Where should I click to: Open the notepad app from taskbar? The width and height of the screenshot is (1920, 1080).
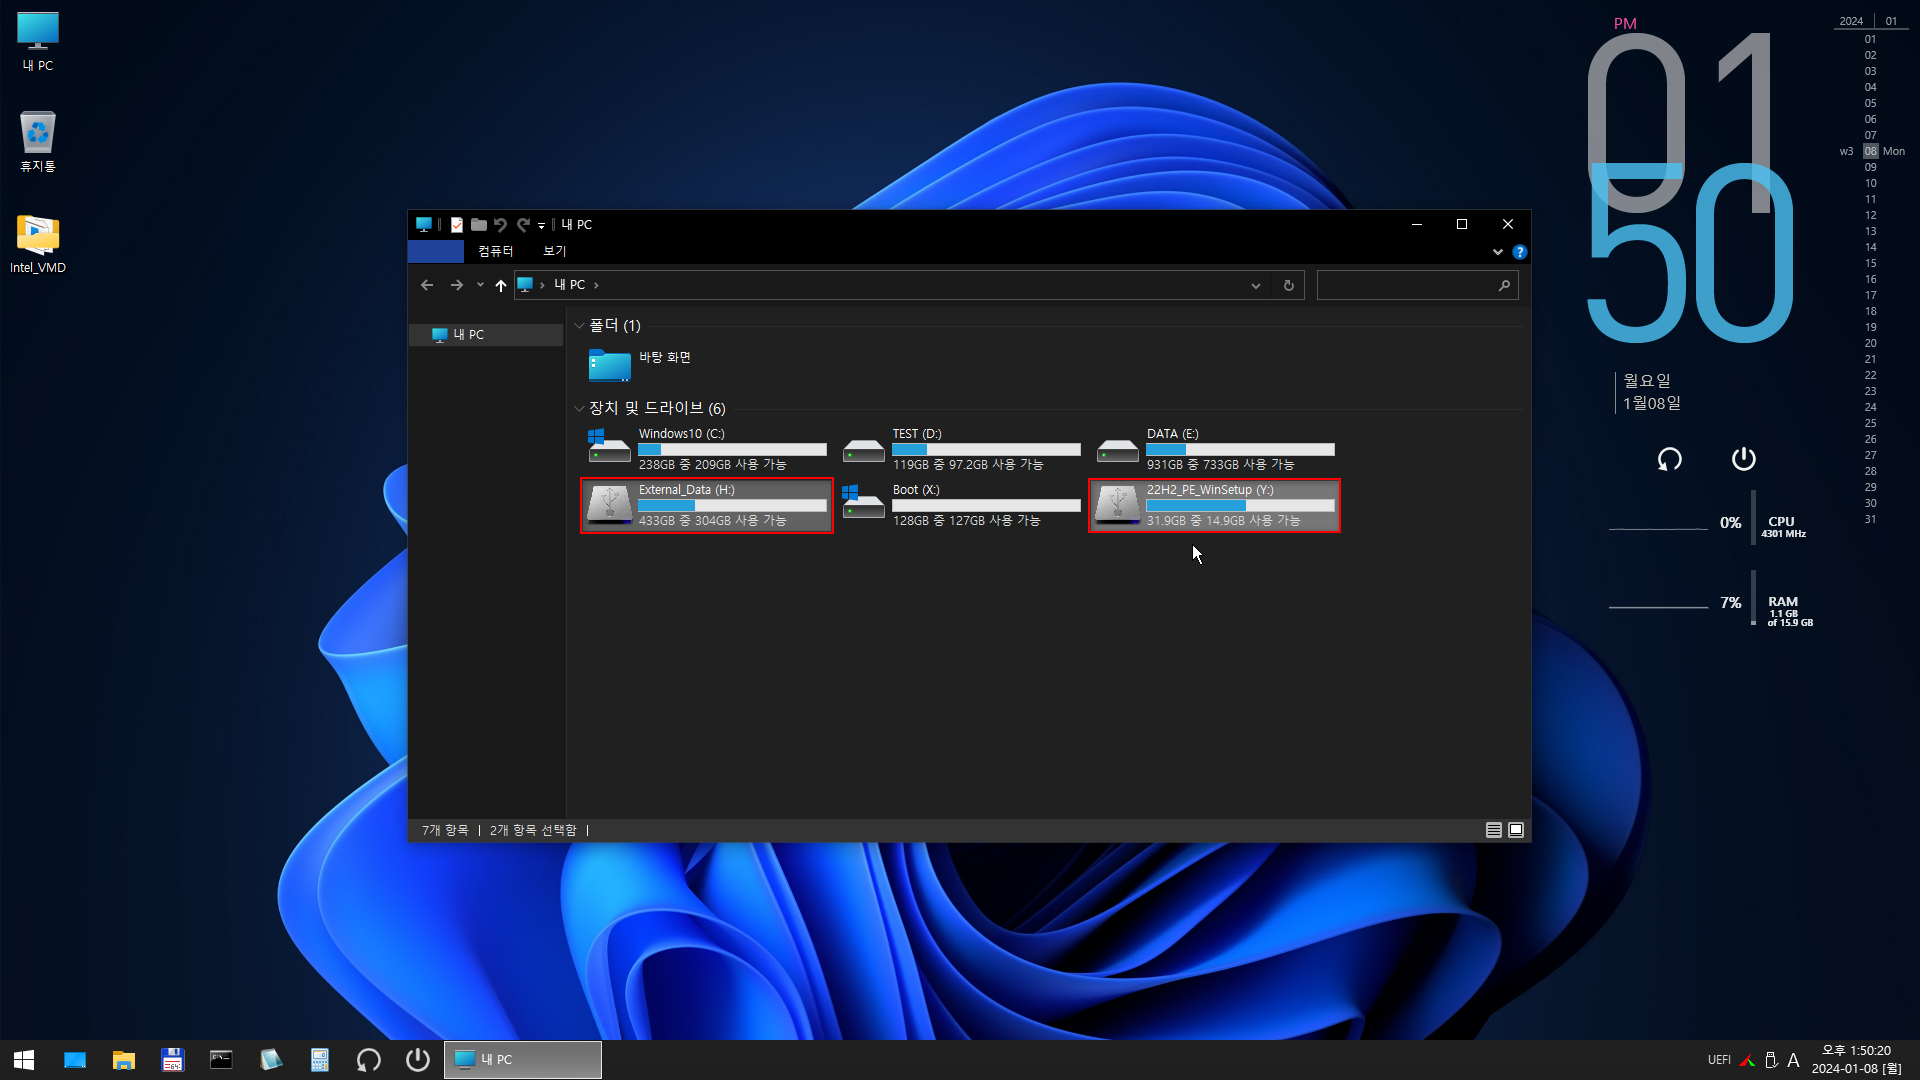click(x=271, y=1060)
